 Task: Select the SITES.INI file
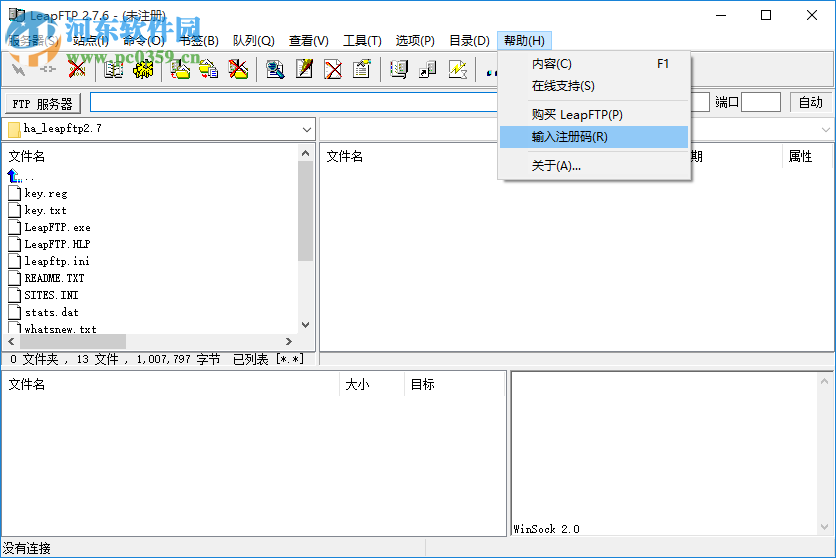(51, 295)
